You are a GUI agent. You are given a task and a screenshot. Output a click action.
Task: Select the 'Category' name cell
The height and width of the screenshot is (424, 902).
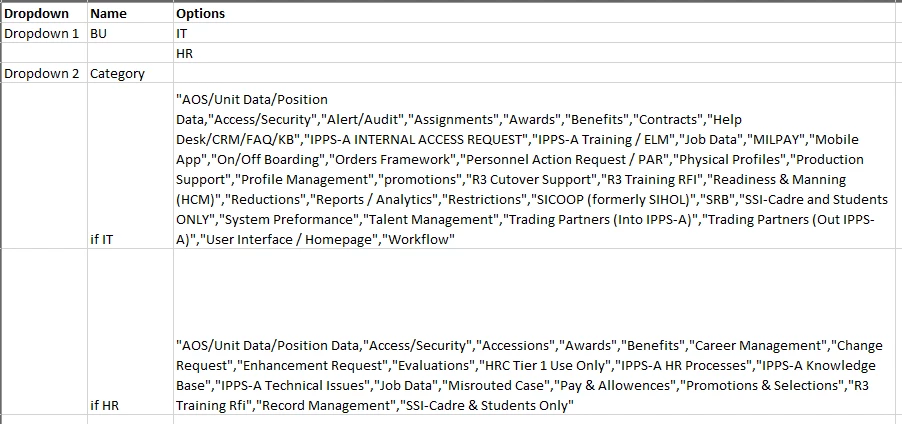point(131,73)
